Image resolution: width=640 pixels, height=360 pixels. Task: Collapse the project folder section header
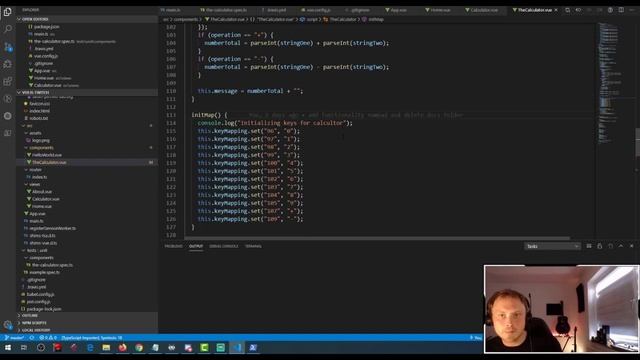click(x=87, y=93)
